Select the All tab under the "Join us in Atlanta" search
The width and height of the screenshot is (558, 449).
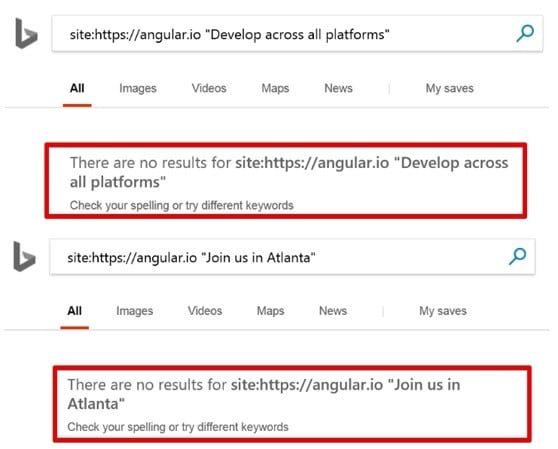point(74,311)
